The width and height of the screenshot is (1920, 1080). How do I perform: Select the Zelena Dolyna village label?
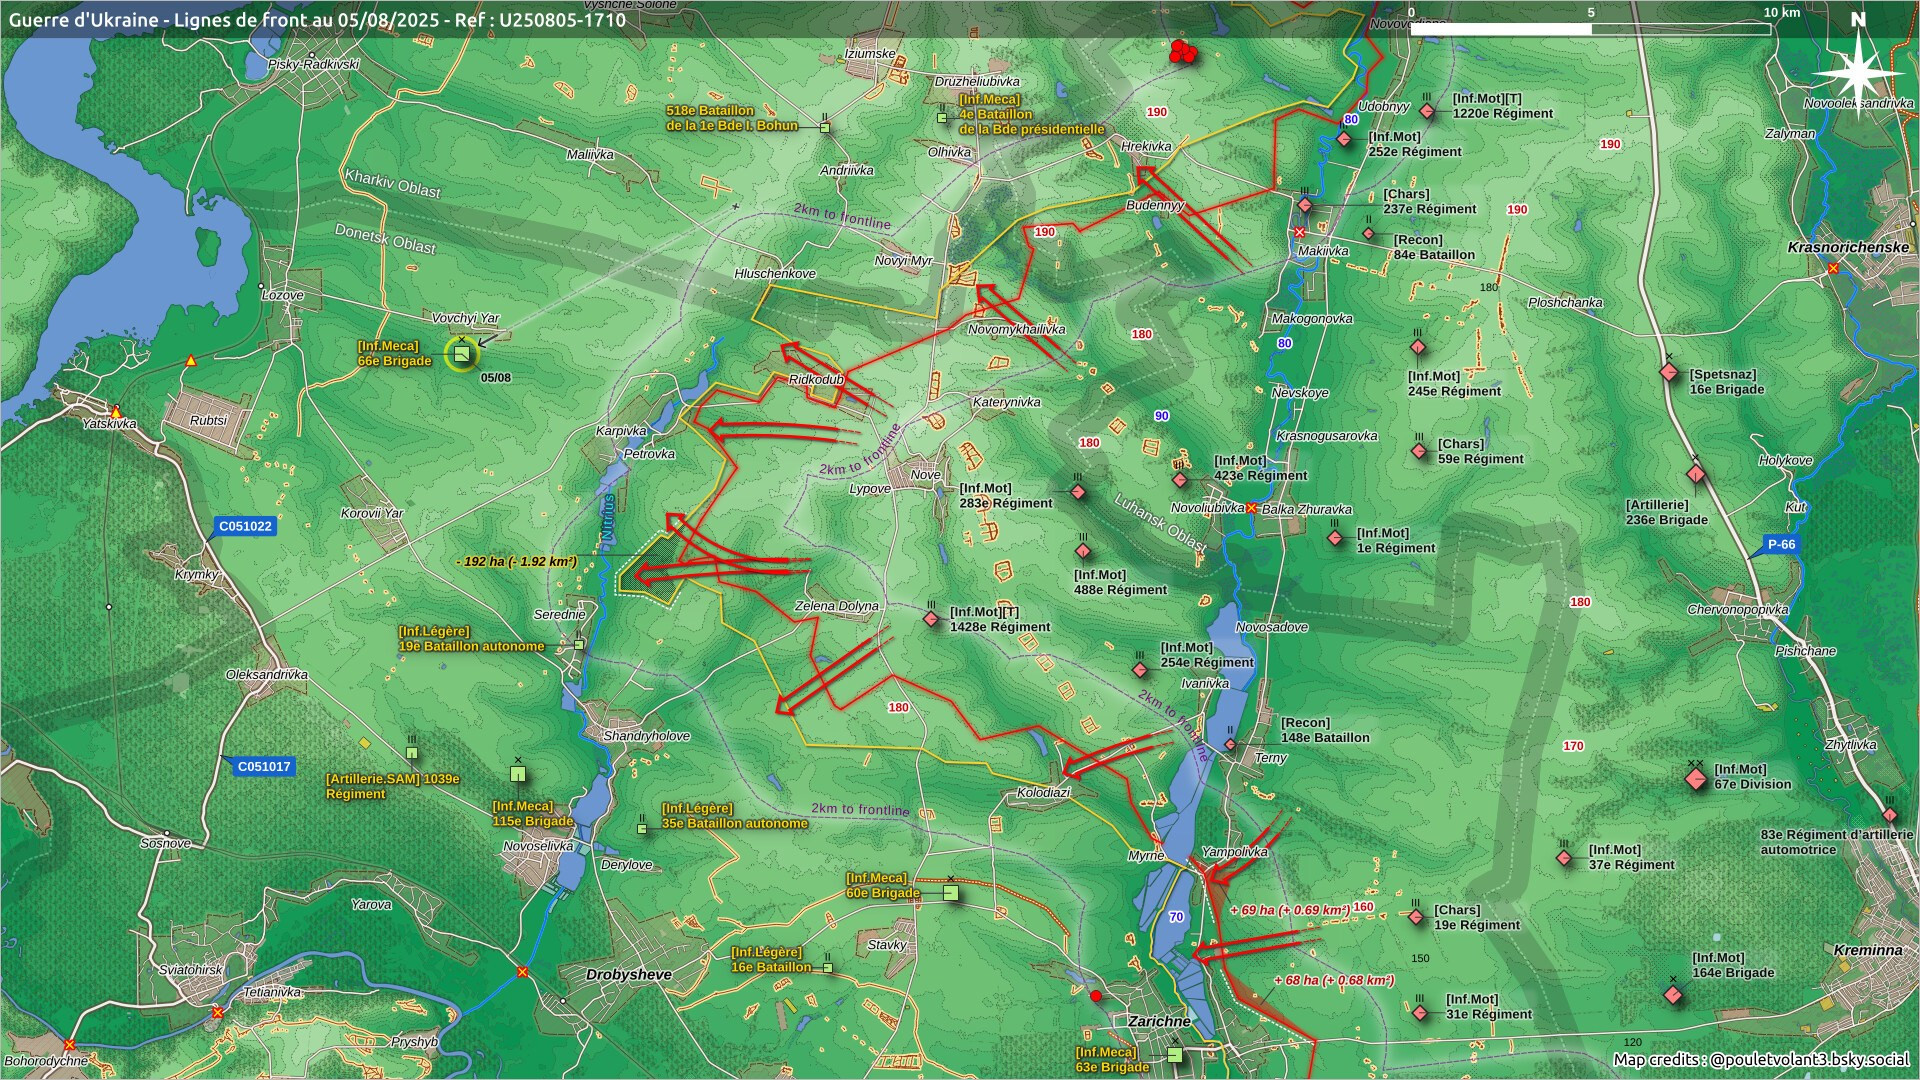click(x=837, y=606)
